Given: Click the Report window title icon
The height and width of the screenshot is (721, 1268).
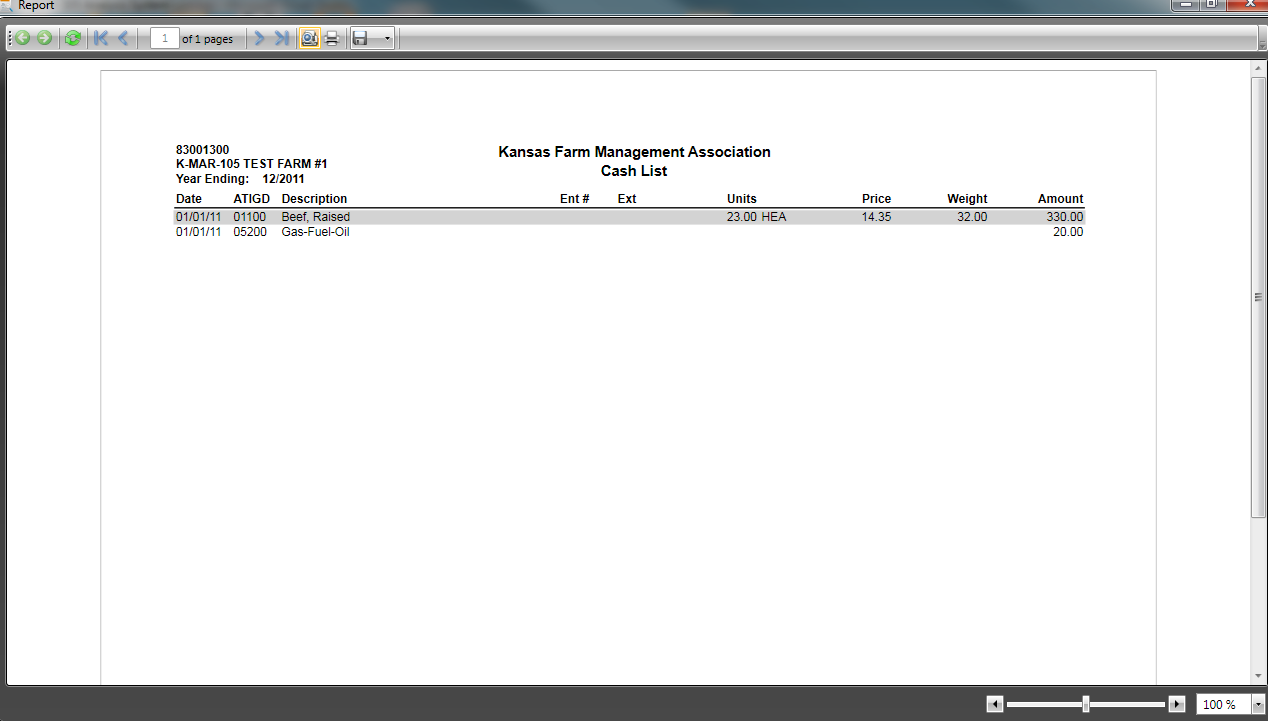Looking at the screenshot, I should pyautogui.click(x=8, y=5).
